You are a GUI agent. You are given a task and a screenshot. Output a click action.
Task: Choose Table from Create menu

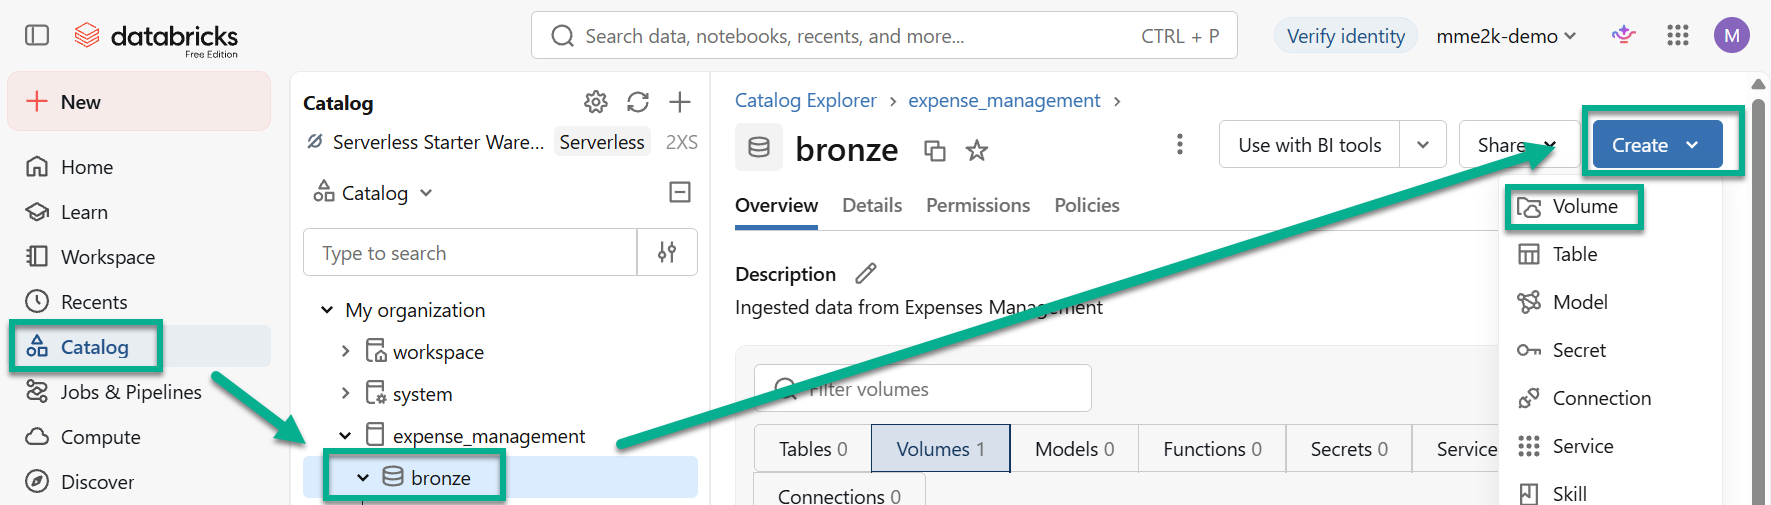click(x=1611, y=254)
